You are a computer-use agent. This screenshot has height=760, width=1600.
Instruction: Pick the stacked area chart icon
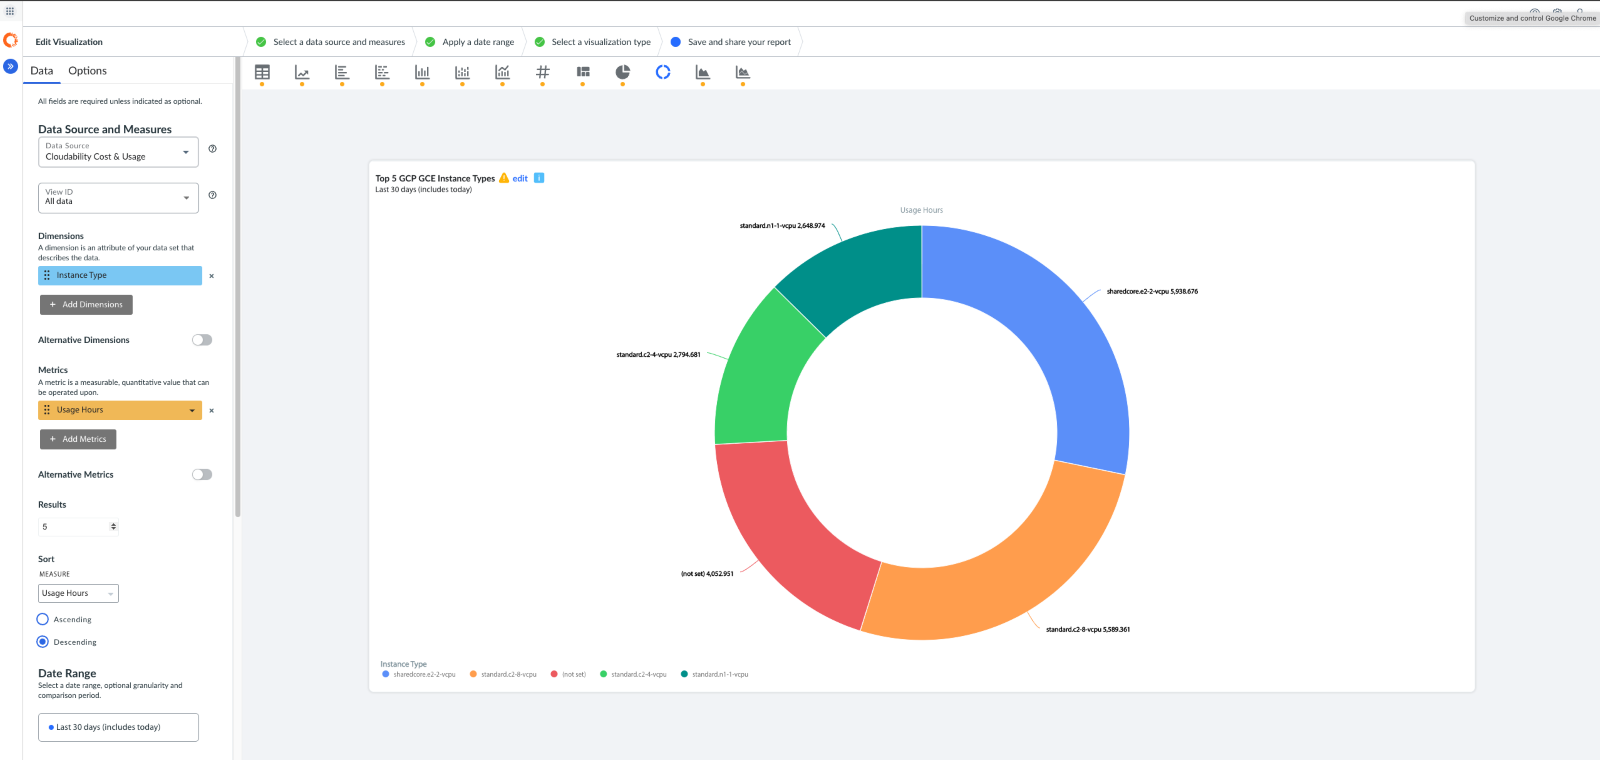[743, 72]
